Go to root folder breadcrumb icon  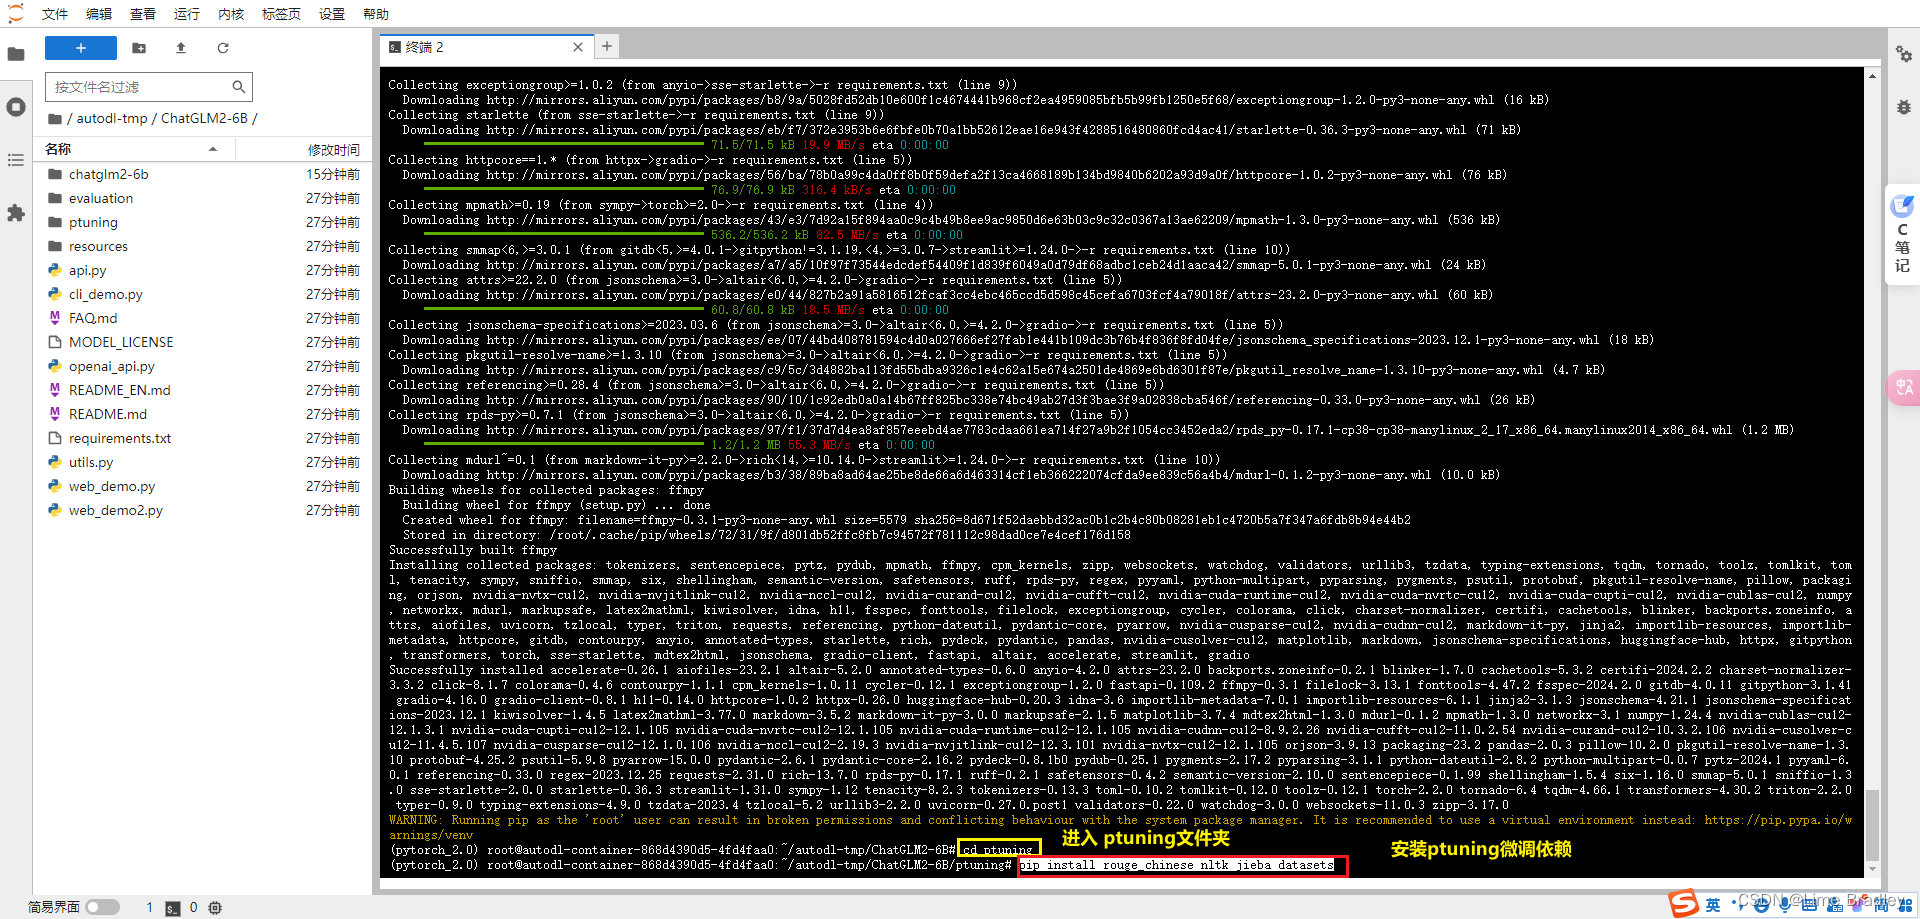coord(54,119)
